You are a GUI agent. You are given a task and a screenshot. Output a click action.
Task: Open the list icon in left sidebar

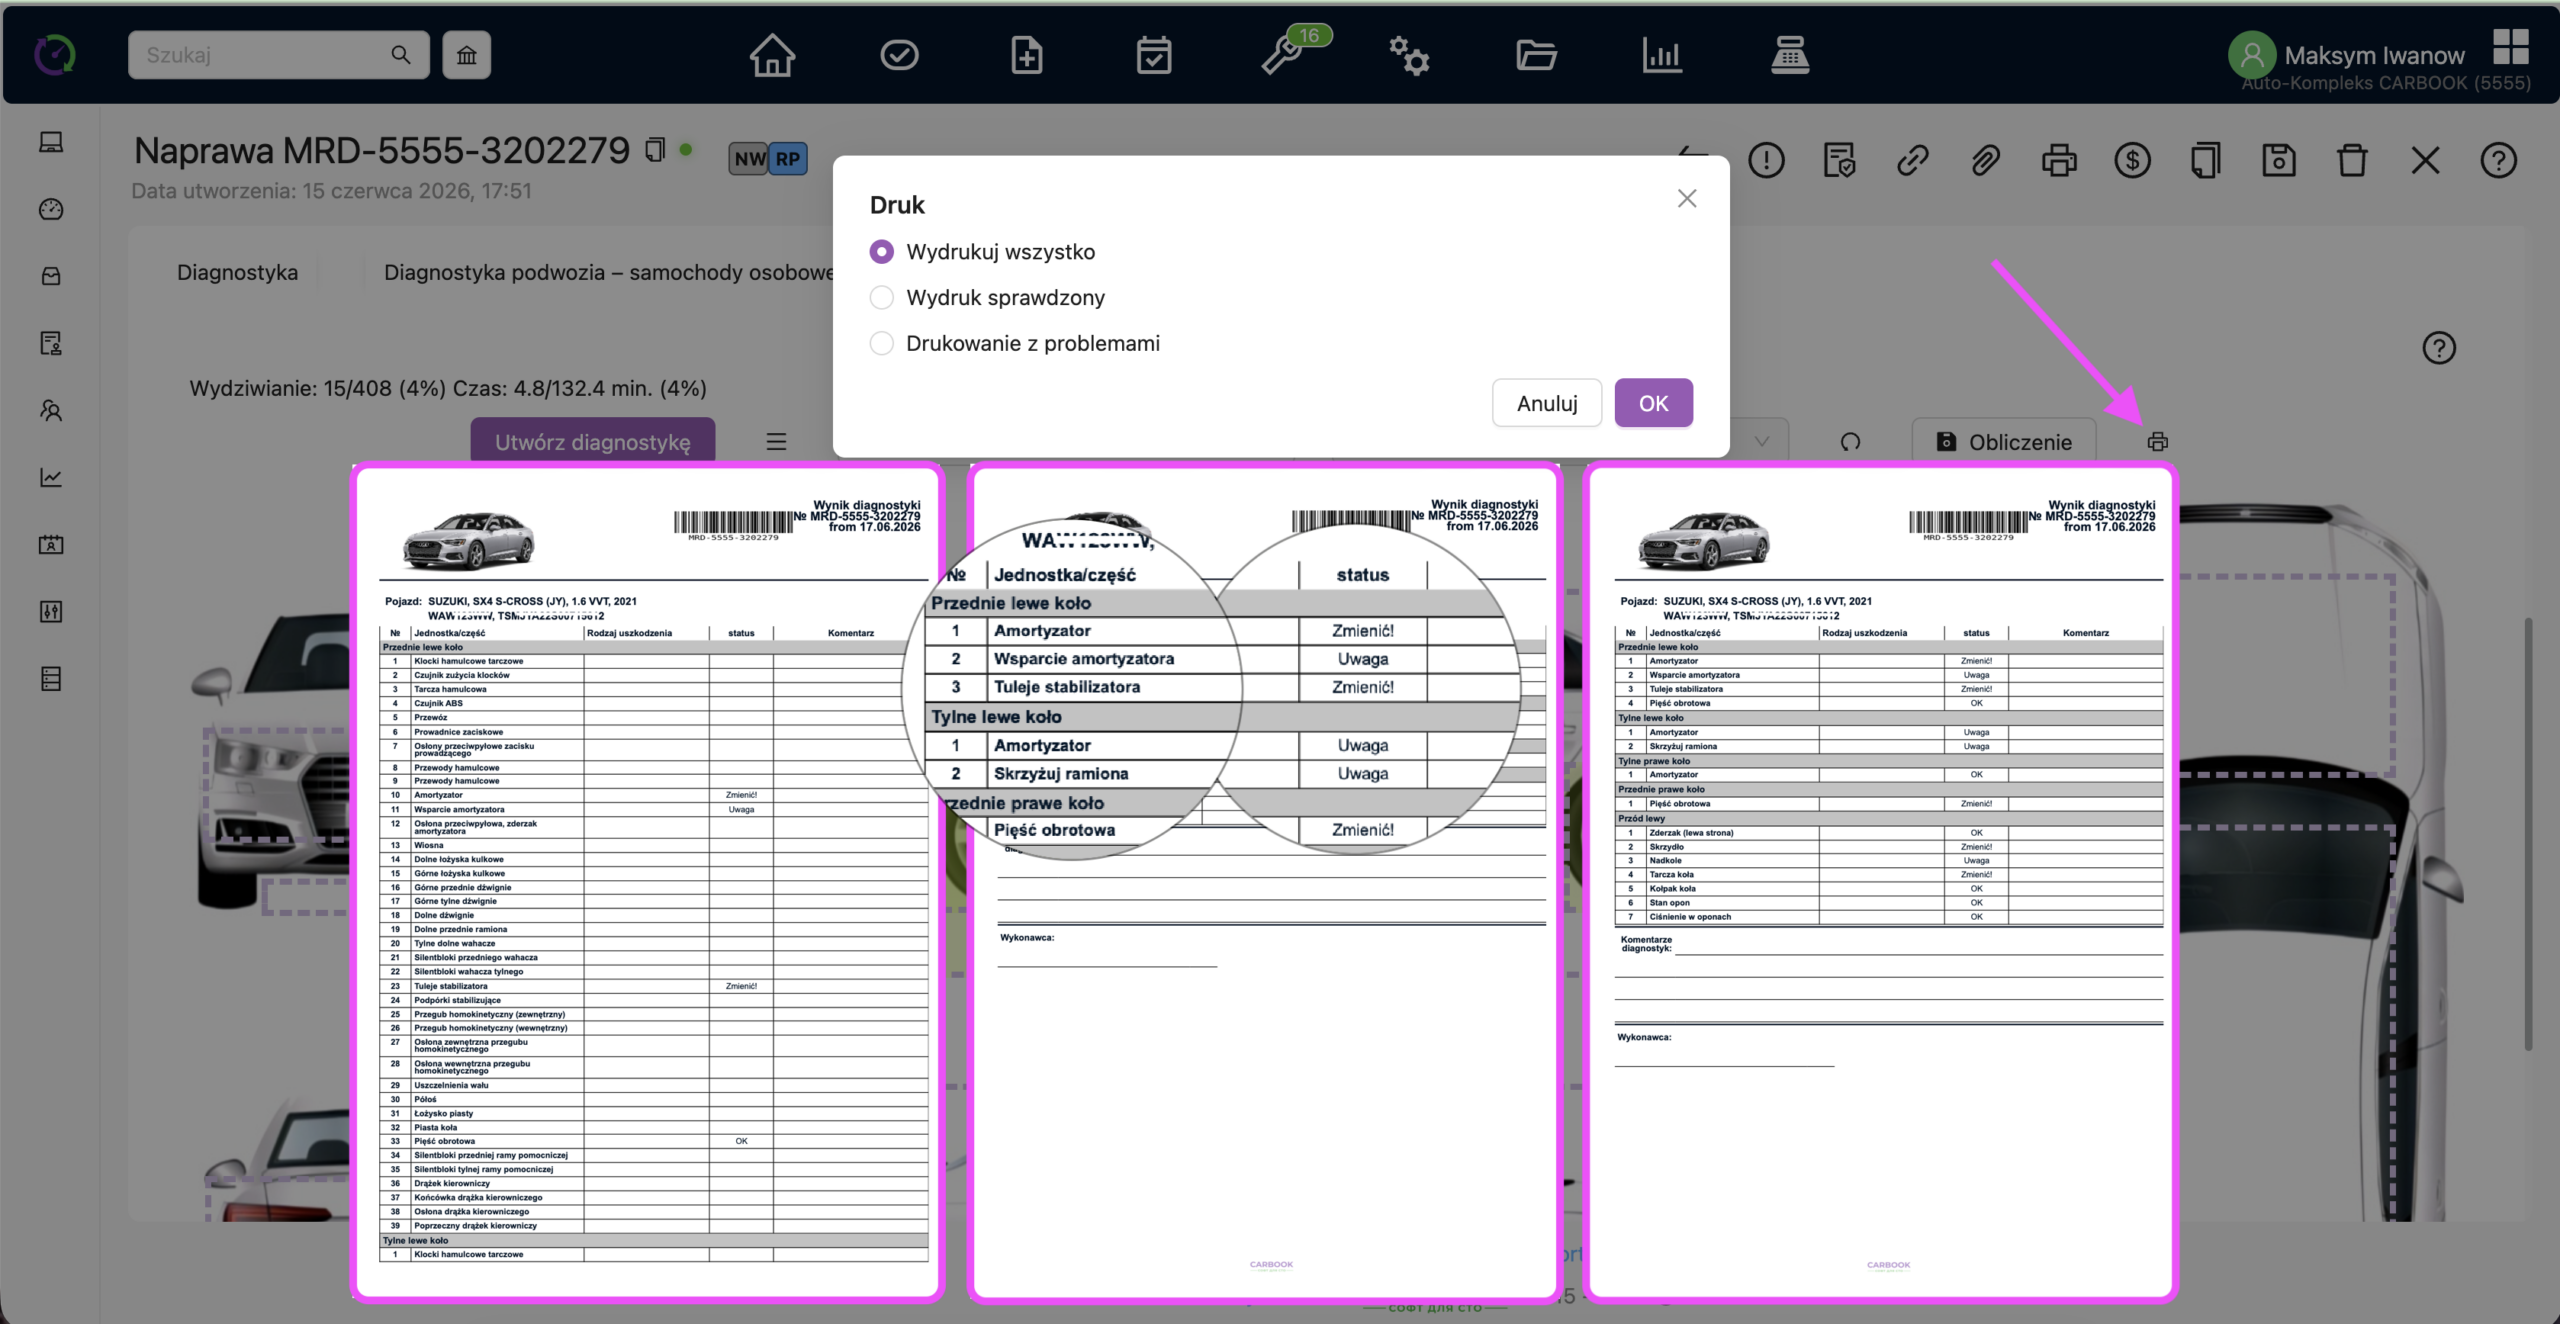[51, 679]
